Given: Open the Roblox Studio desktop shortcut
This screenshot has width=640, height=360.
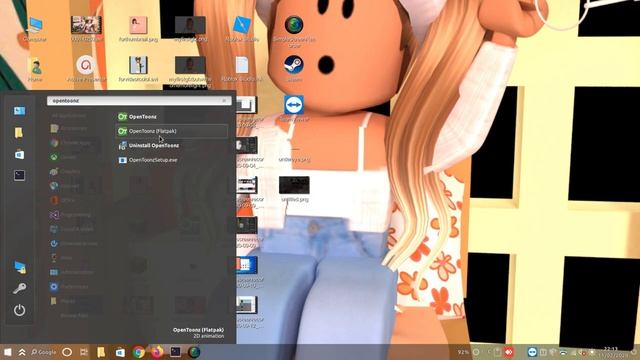Looking at the screenshot, I should point(242,29).
